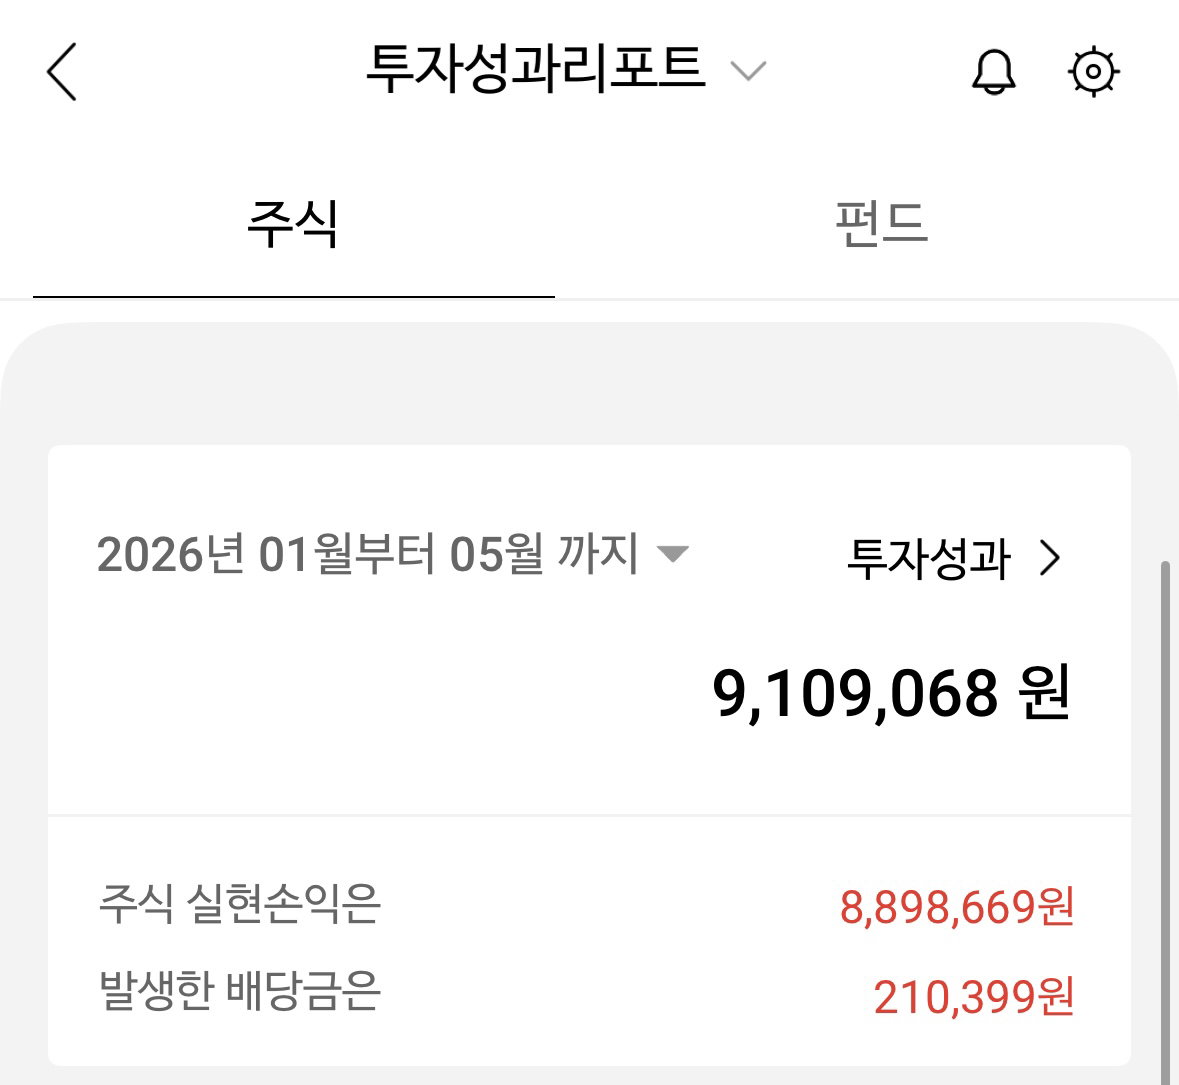Open the date range dropdown triangle

pyautogui.click(x=672, y=554)
